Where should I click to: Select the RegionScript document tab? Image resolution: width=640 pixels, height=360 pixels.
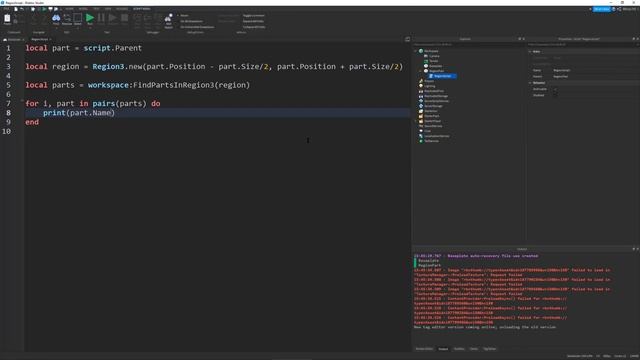pos(40,39)
